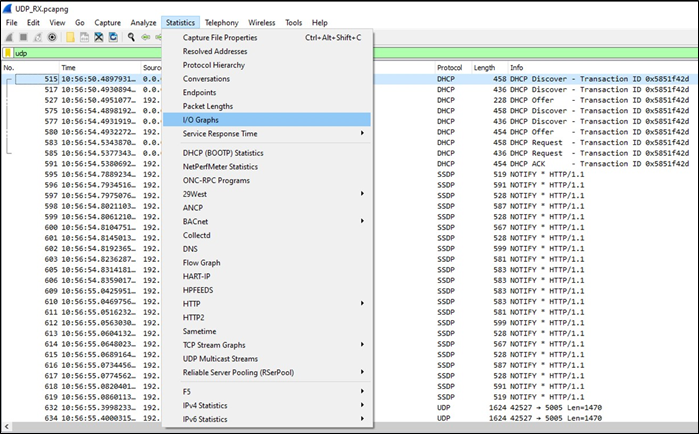Screen dimensions: 699x434
Task: Select NetPerfMeter Statistics entry
Action: tap(267, 167)
